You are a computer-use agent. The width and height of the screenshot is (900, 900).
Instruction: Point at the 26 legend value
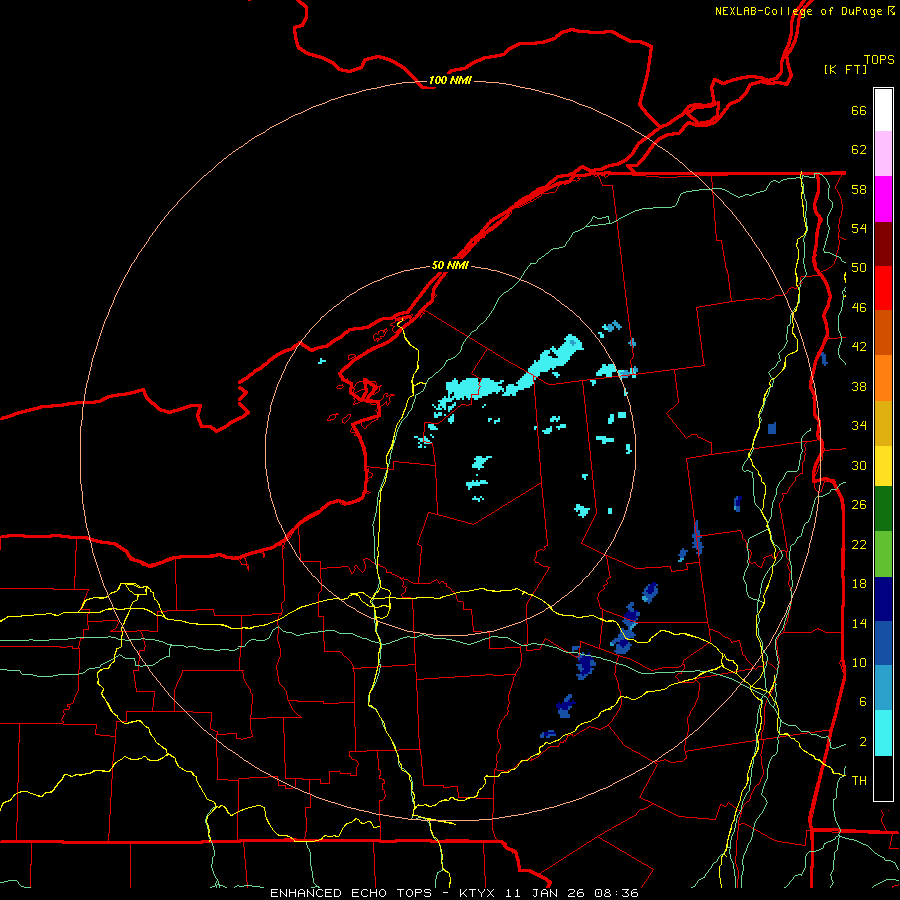(x=859, y=504)
